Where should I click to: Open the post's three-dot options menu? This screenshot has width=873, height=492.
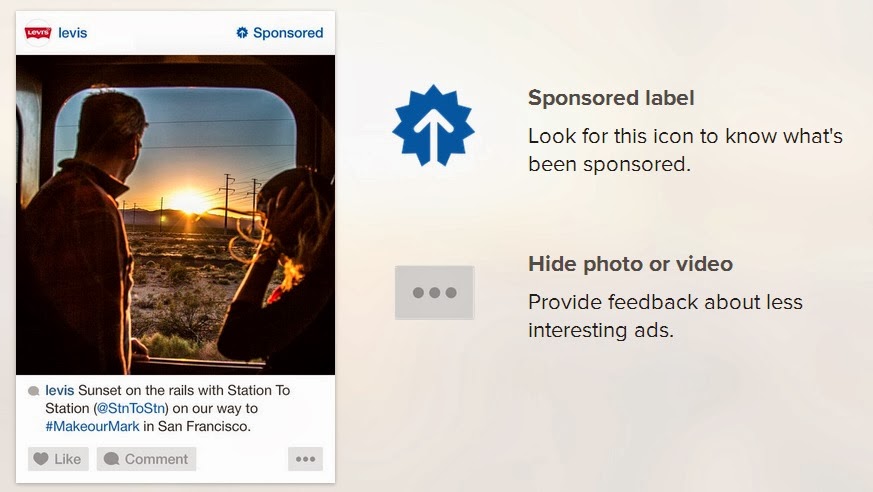point(305,459)
